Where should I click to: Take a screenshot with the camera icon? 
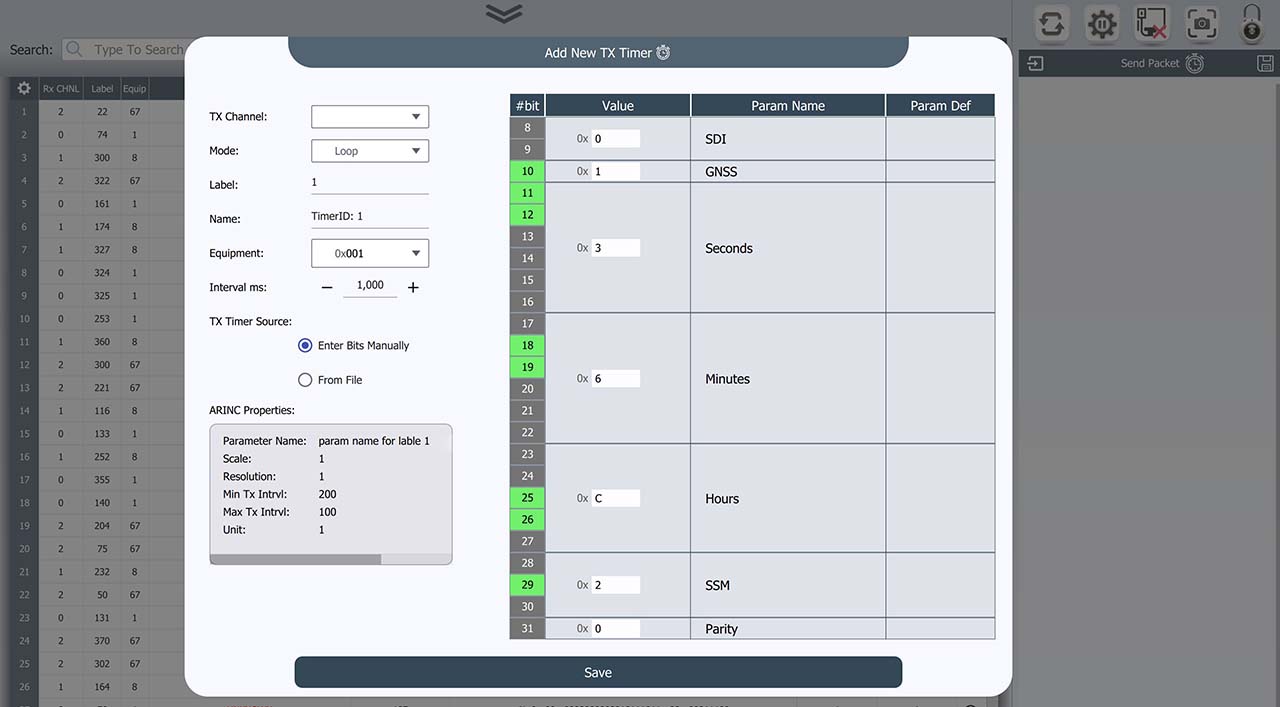pos(1201,23)
